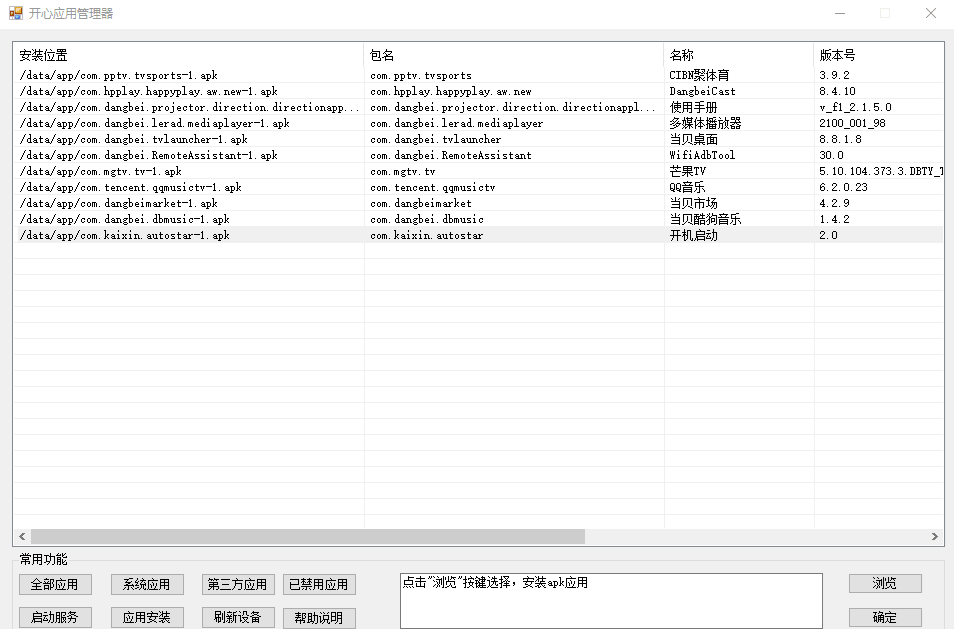Viewport: 954px width, 629px height.
Task: Click package name com.kaixin.autostar
Action: [427, 235]
